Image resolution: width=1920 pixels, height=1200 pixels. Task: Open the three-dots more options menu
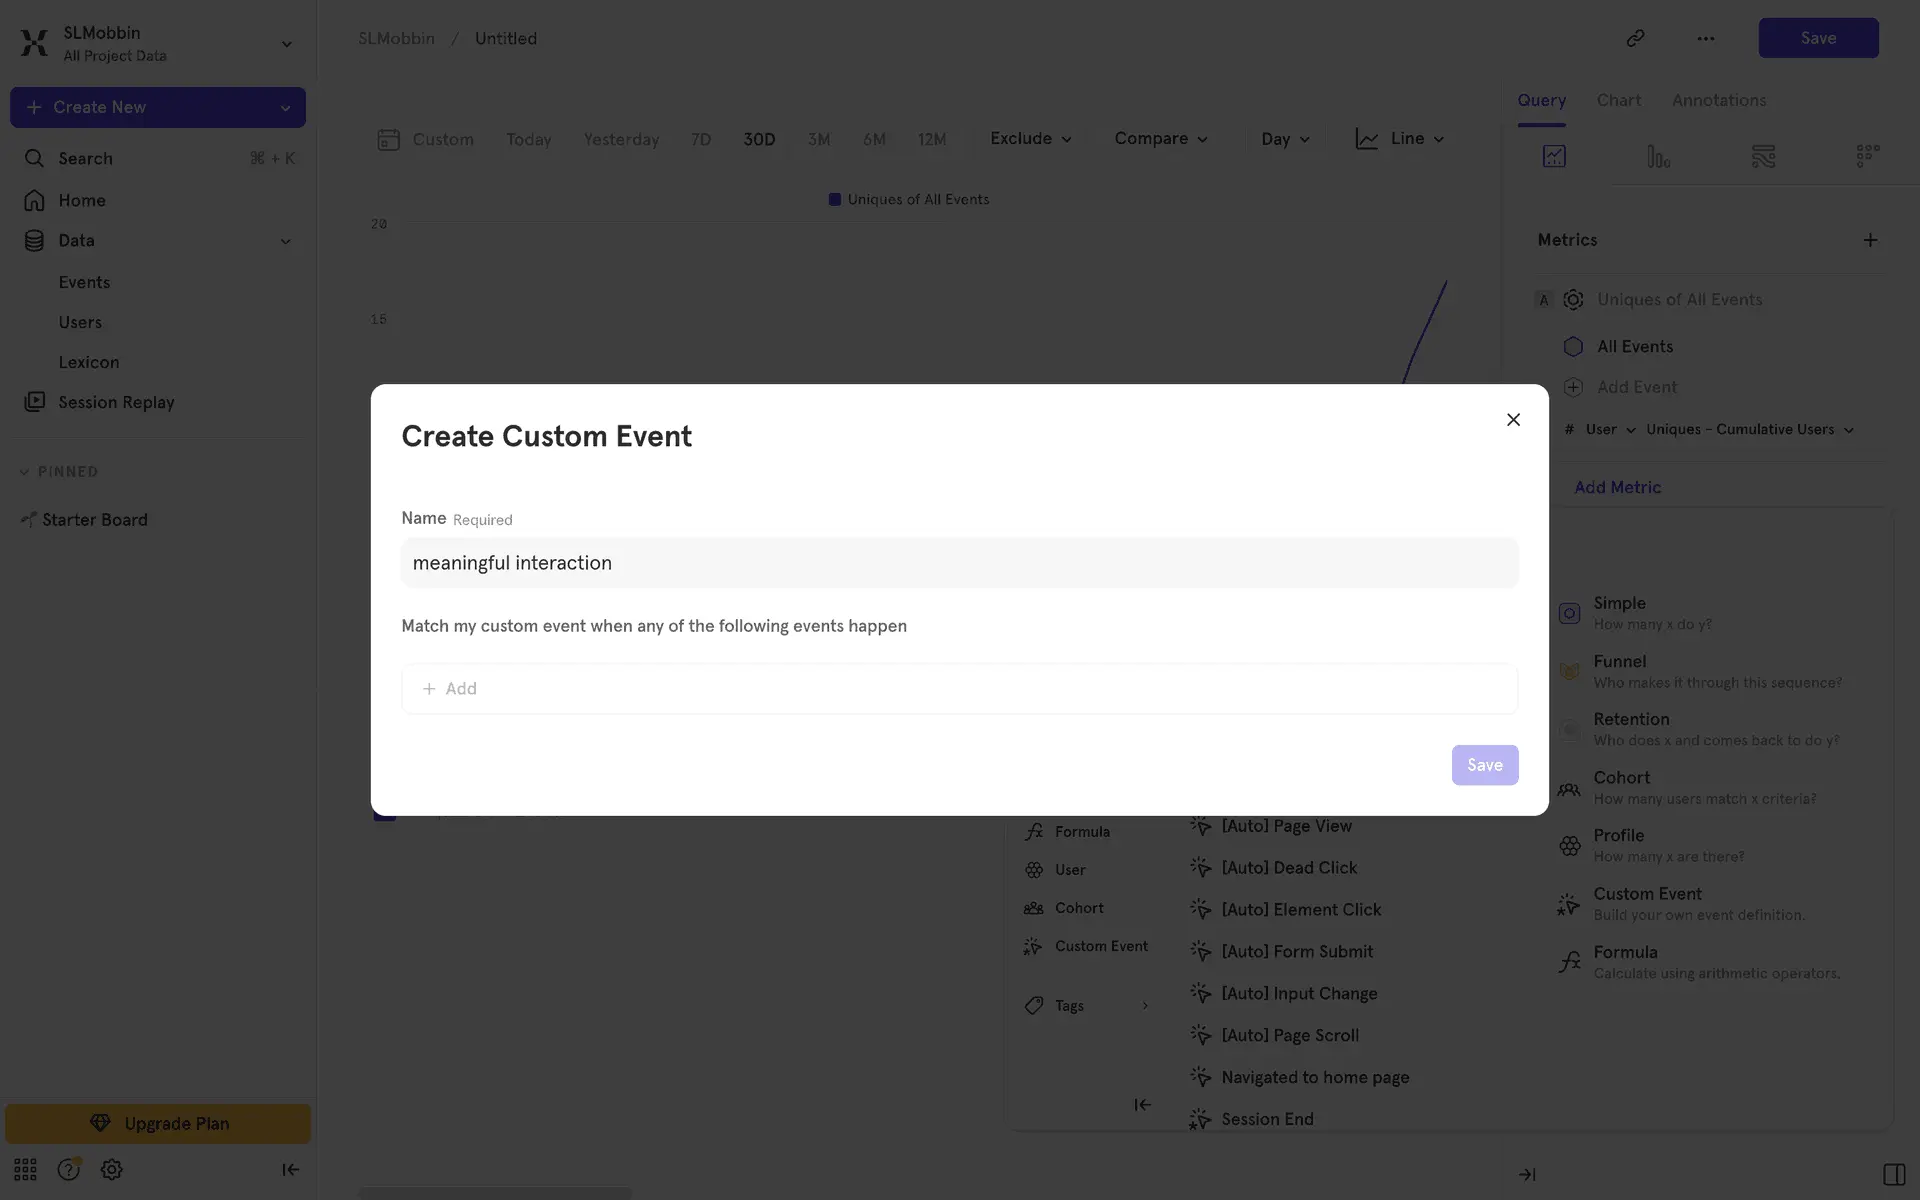point(1705,38)
